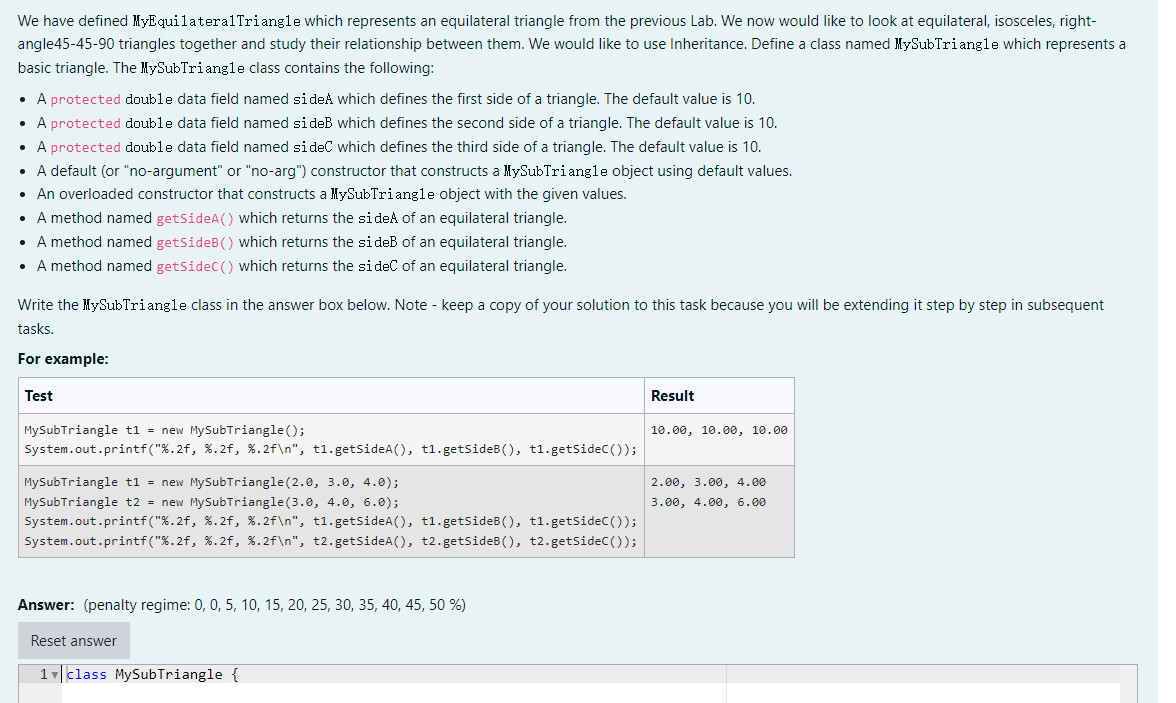1176x703 pixels.
Task: Click the result cell showing 10.00, 10.00, 10.00
Action: click(718, 429)
